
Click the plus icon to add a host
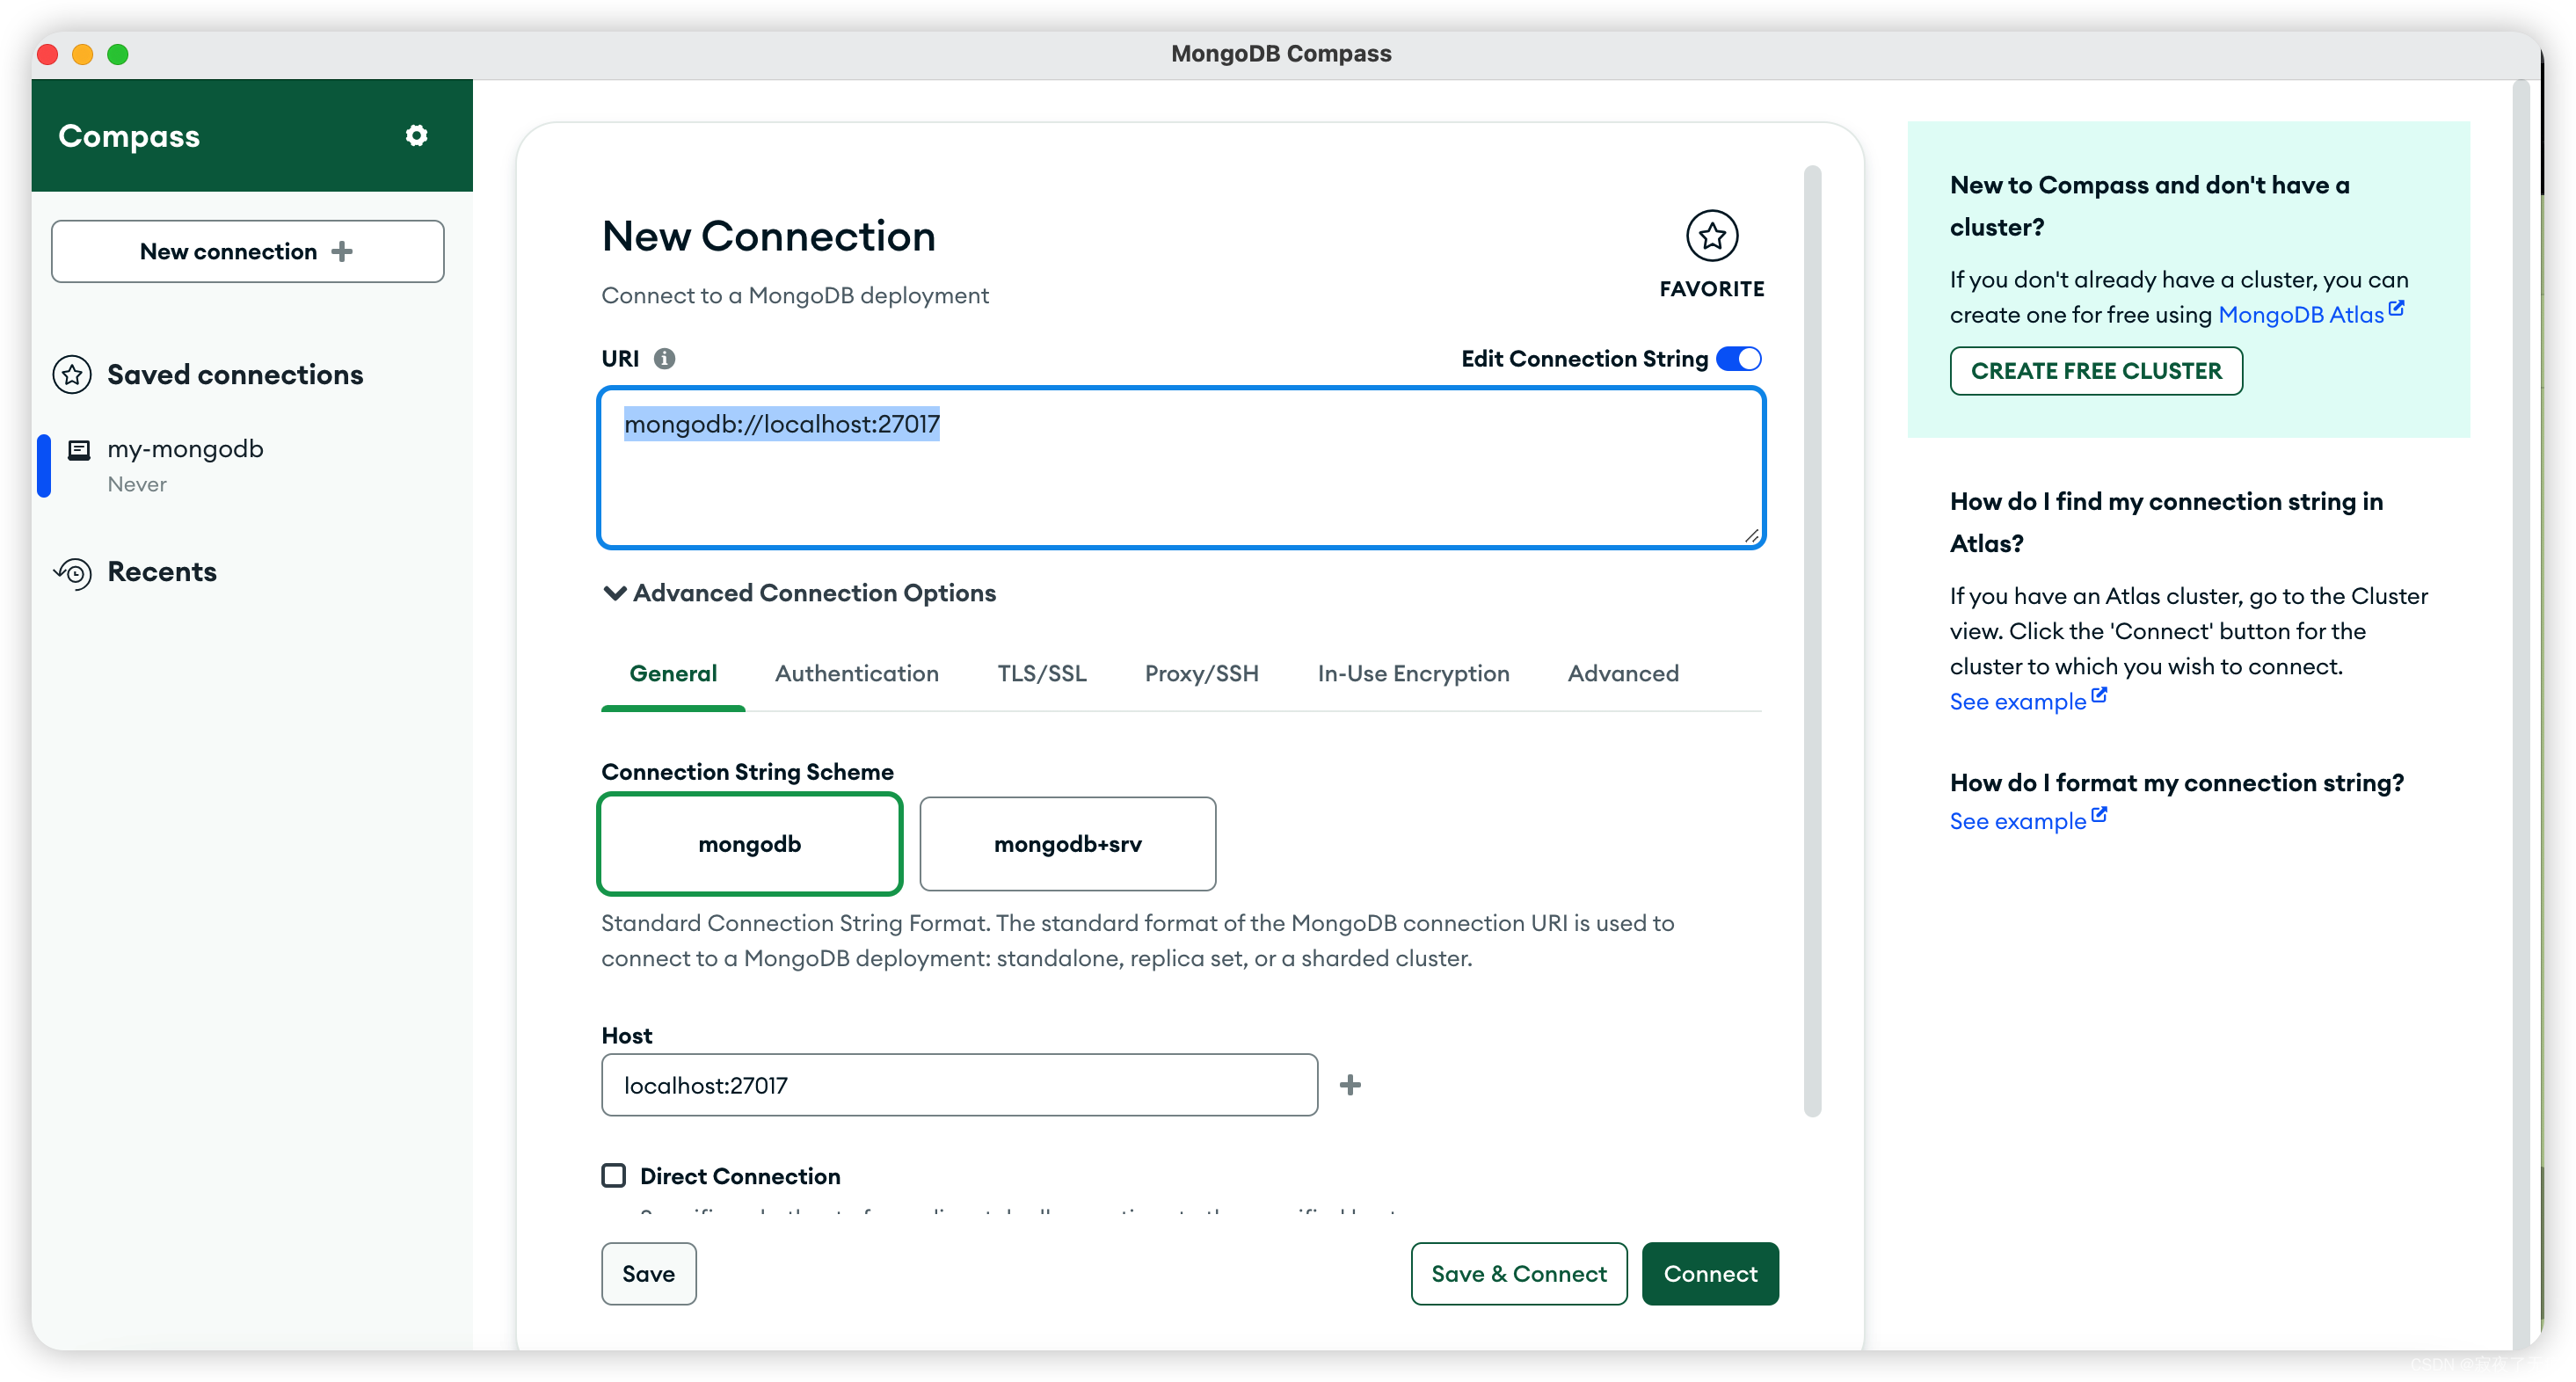(1350, 1085)
